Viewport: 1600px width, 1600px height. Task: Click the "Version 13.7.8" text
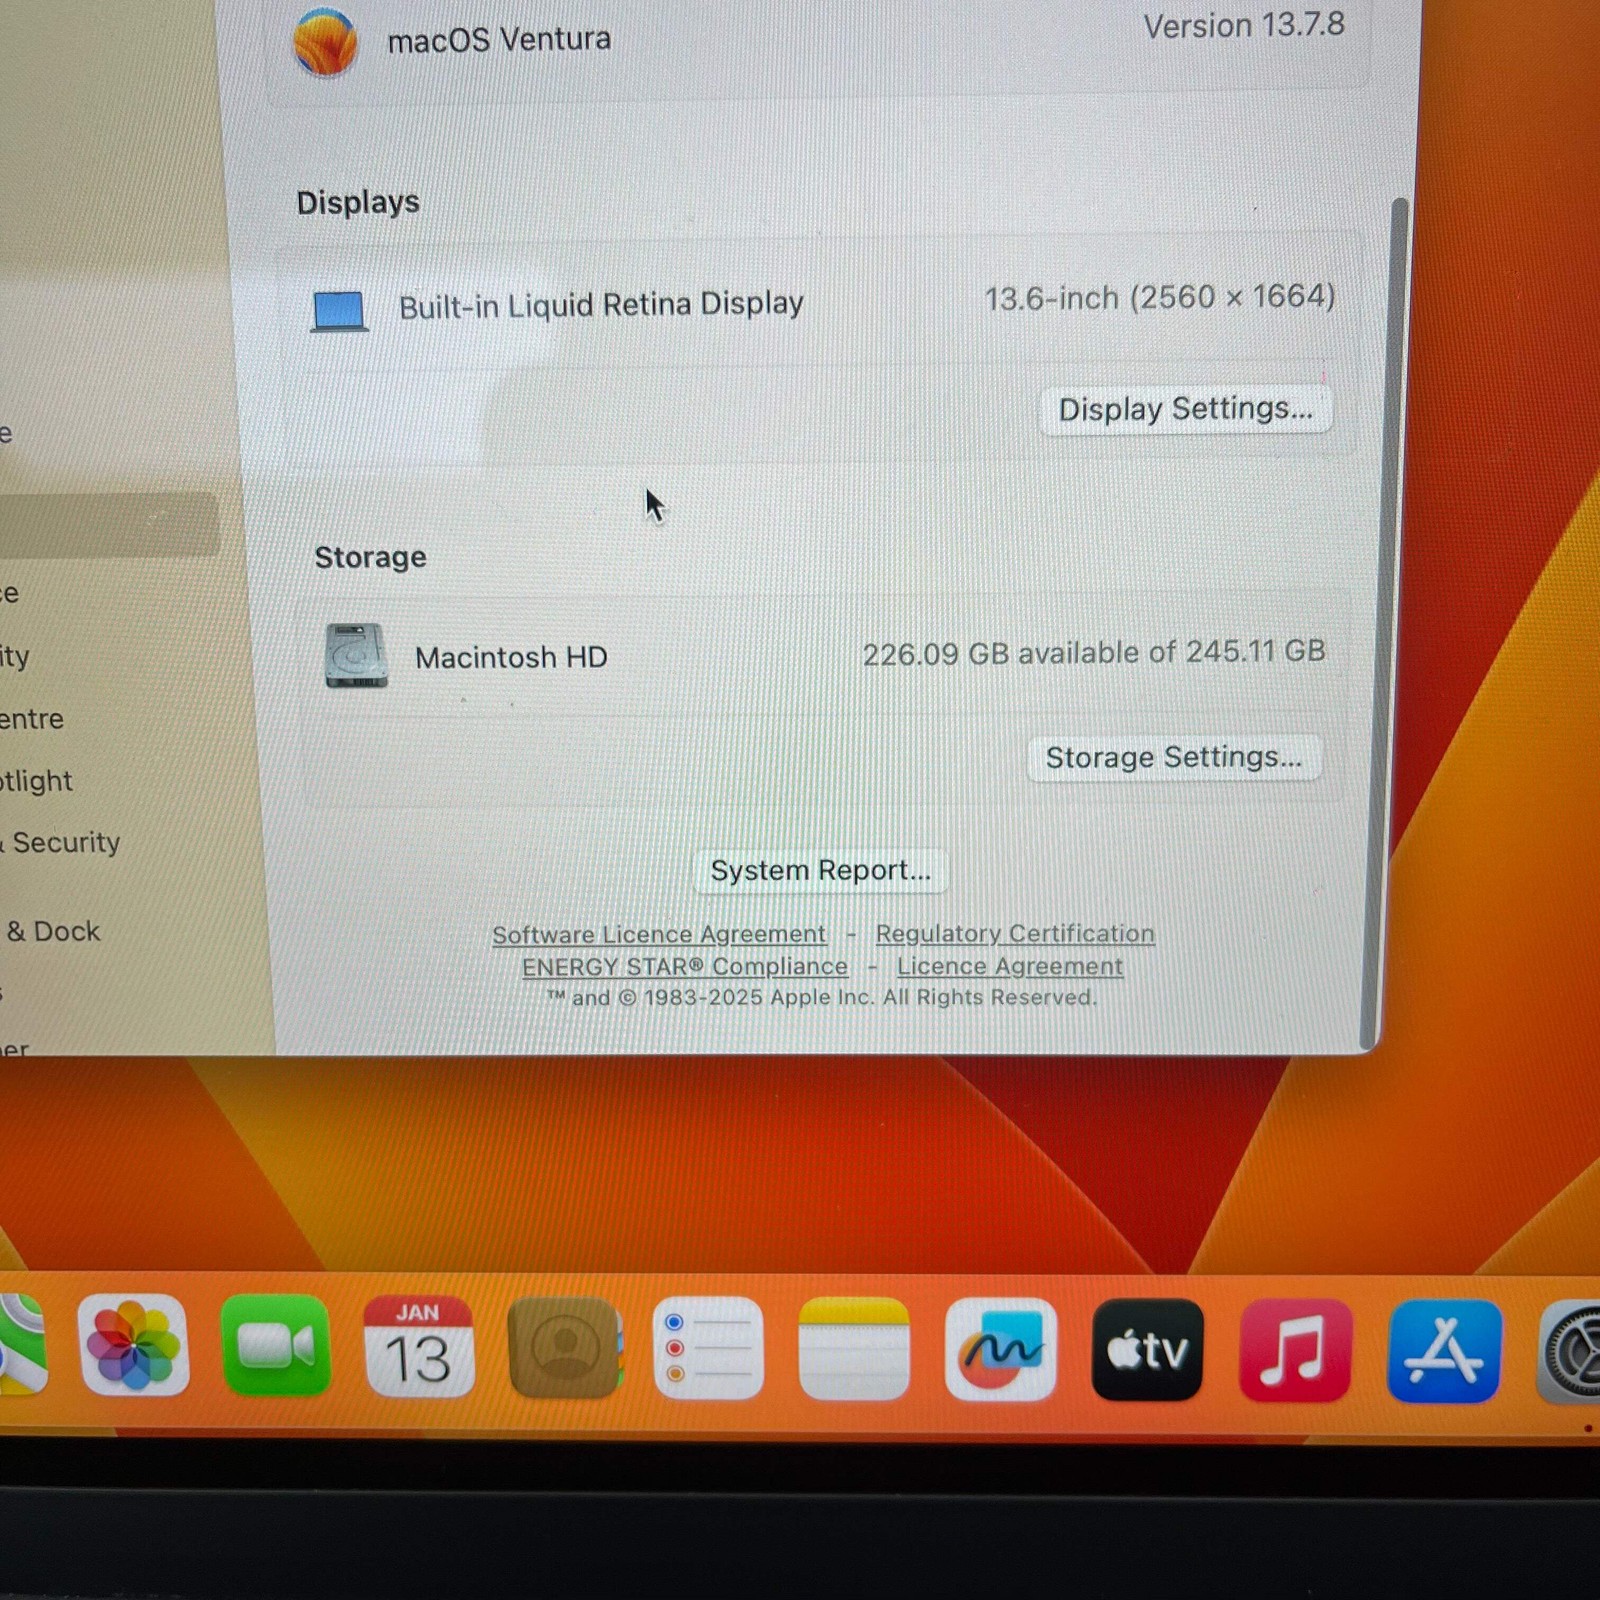1244,26
